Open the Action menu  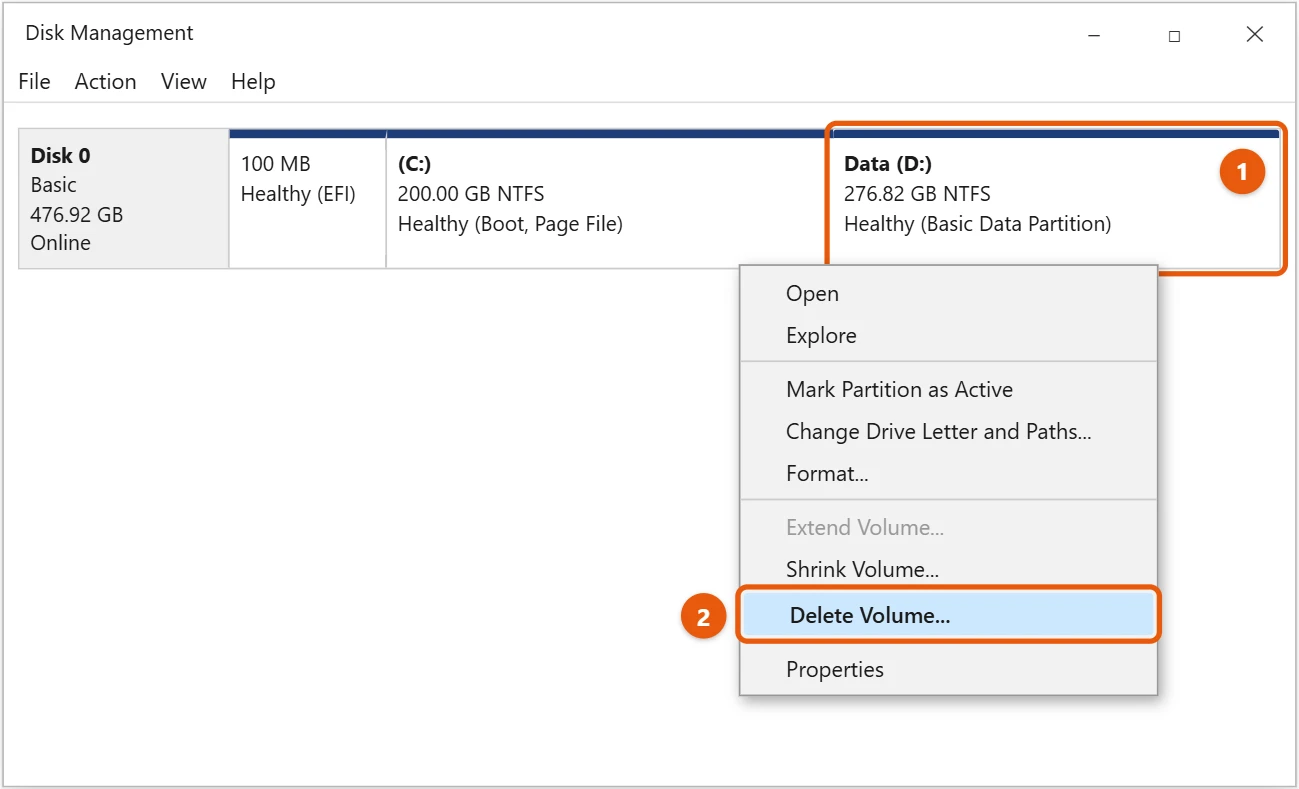point(105,82)
